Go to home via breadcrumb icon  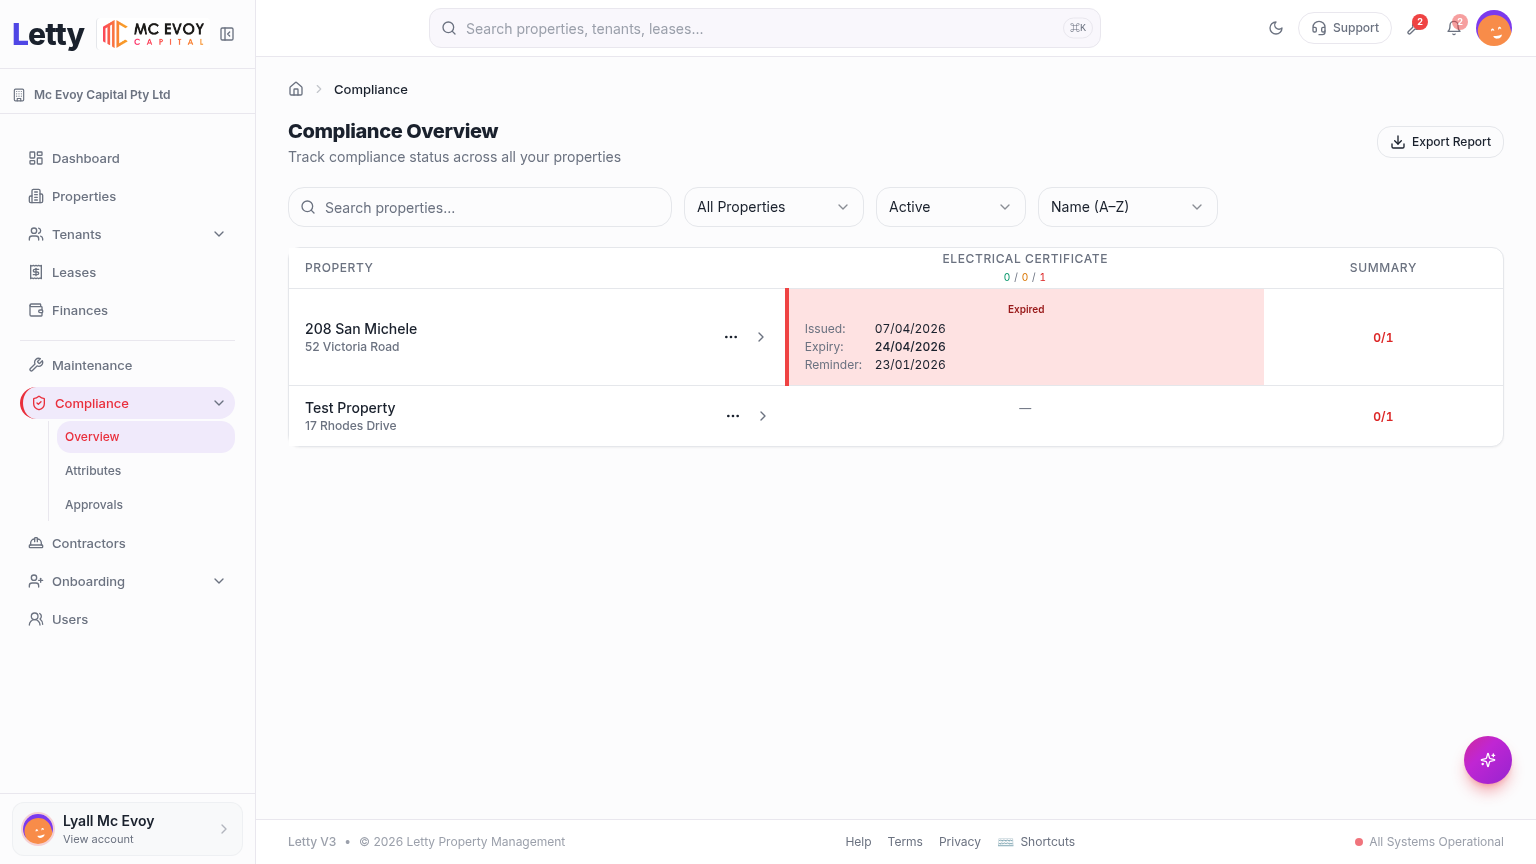296,89
